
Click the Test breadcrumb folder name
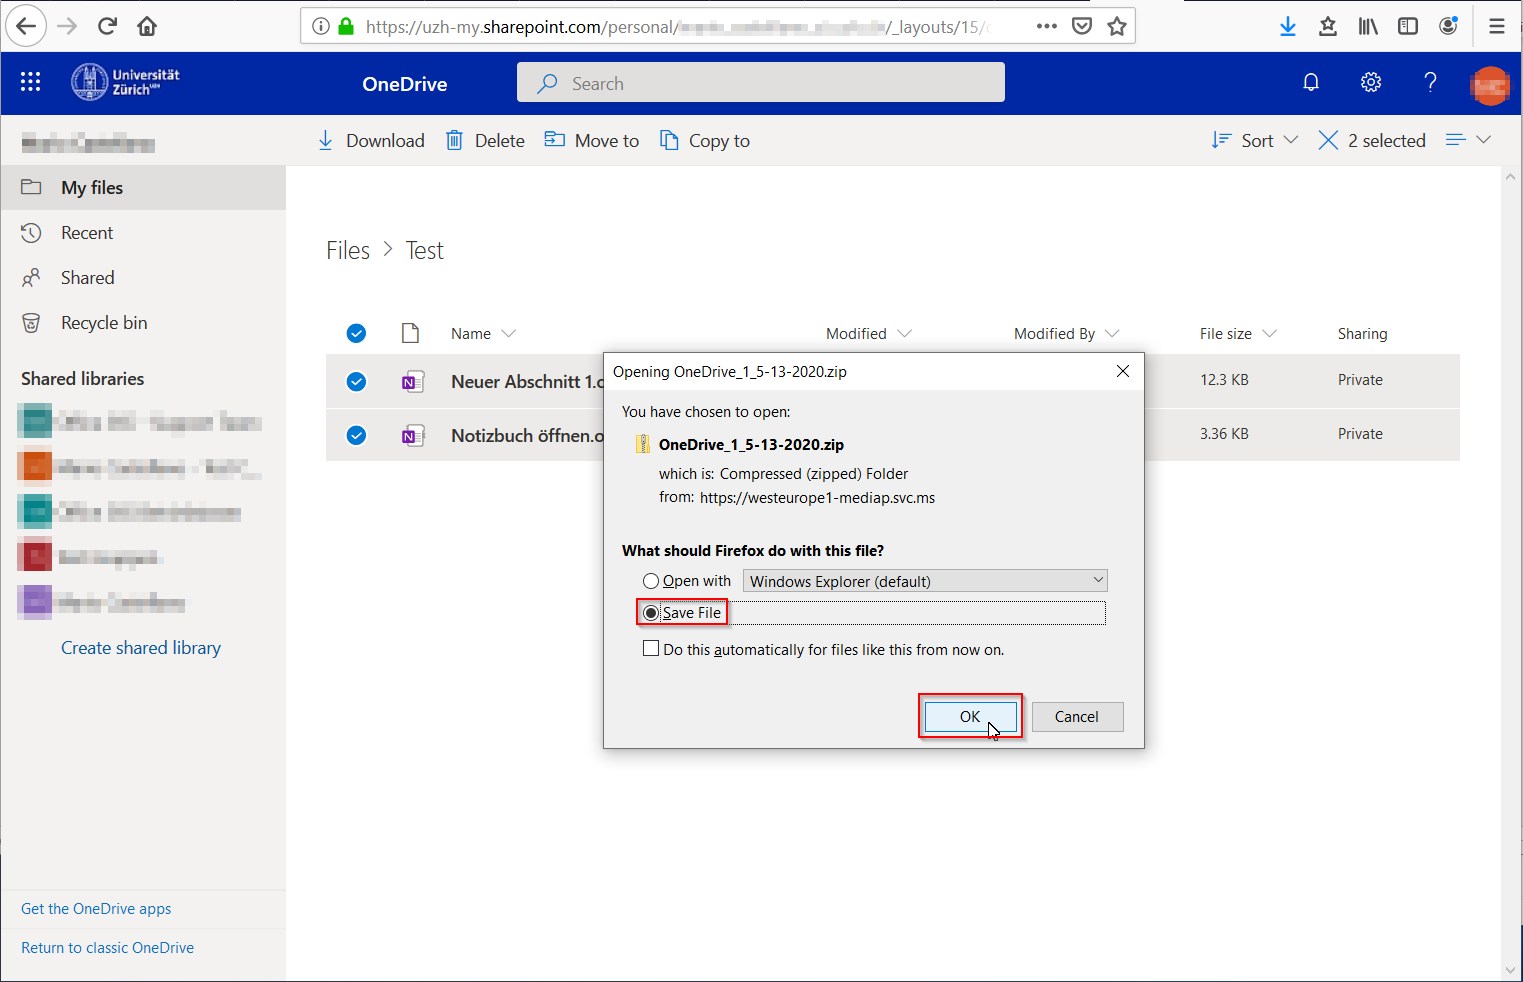tap(424, 250)
